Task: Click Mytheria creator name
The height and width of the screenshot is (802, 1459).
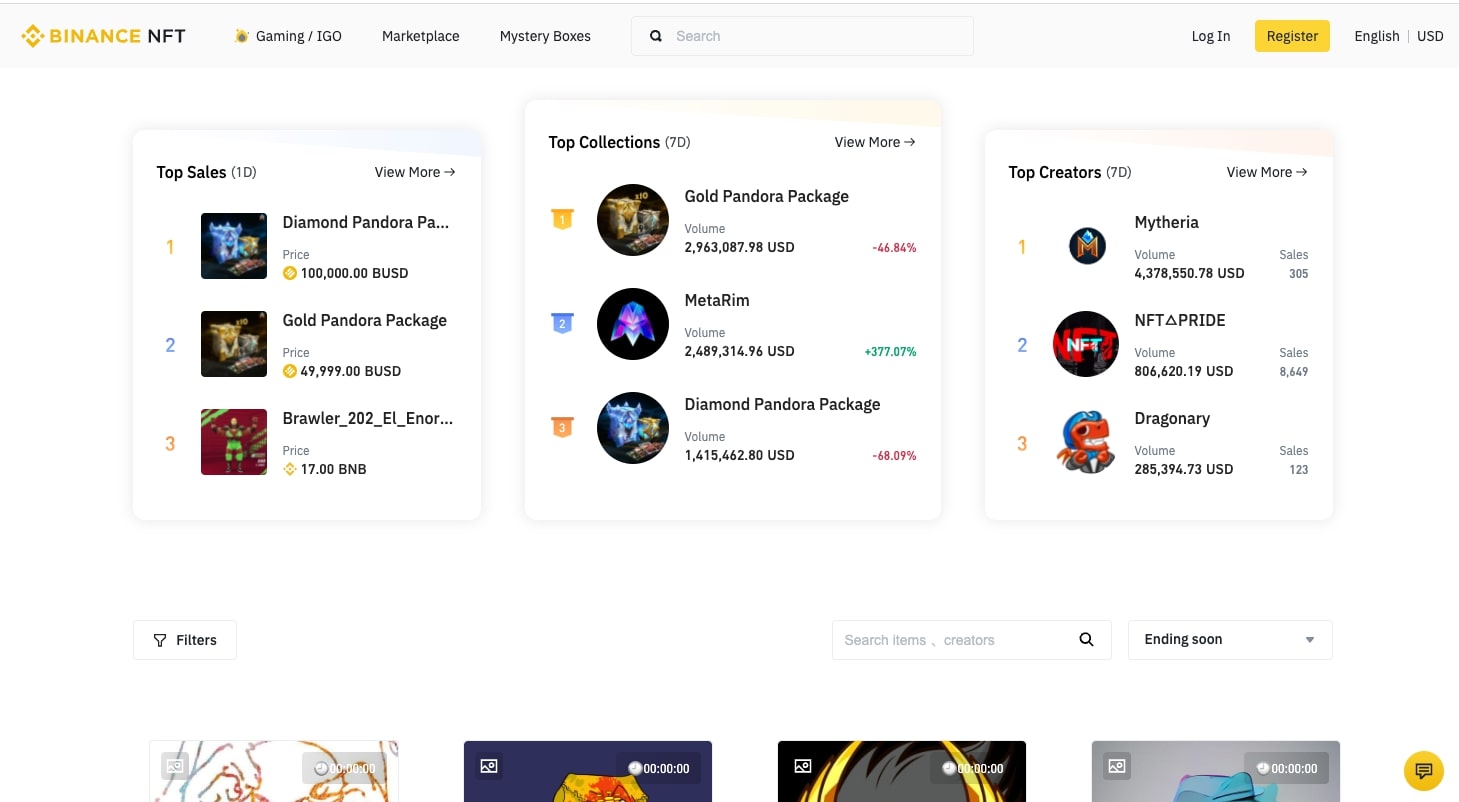Action: (x=1167, y=222)
